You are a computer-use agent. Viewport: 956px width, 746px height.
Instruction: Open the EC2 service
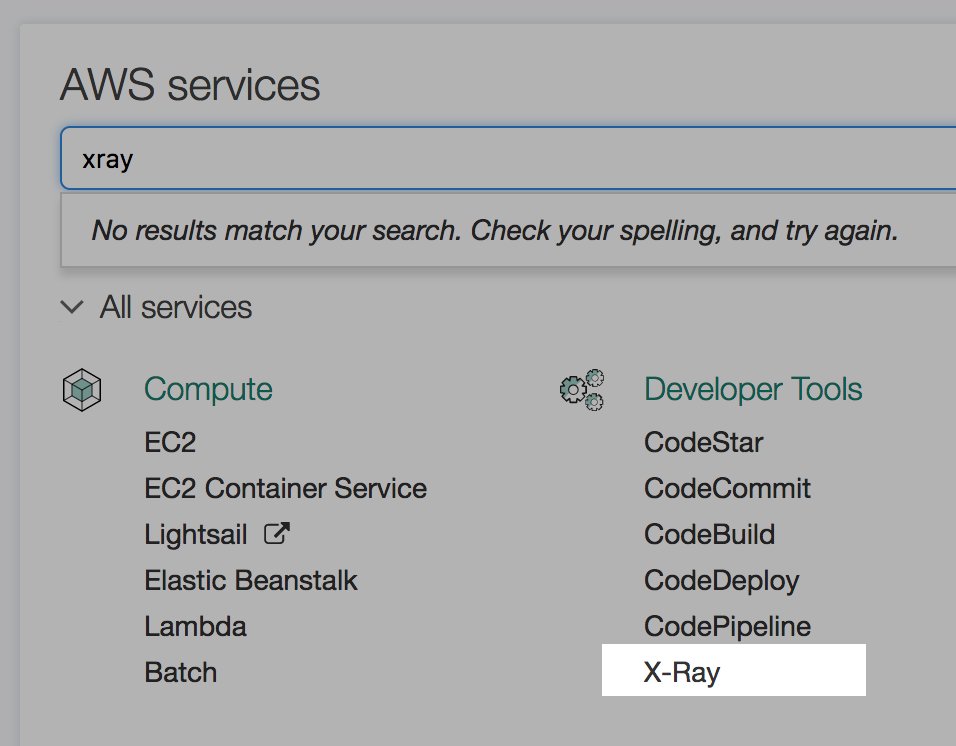pyautogui.click(x=170, y=442)
